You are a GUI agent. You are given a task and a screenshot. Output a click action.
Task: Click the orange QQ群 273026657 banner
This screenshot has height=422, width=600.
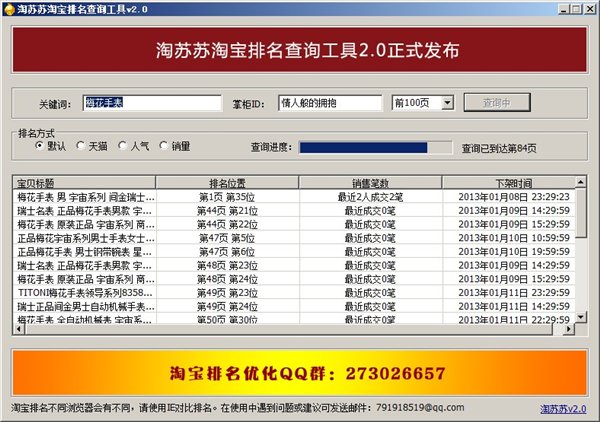pos(300,372)
